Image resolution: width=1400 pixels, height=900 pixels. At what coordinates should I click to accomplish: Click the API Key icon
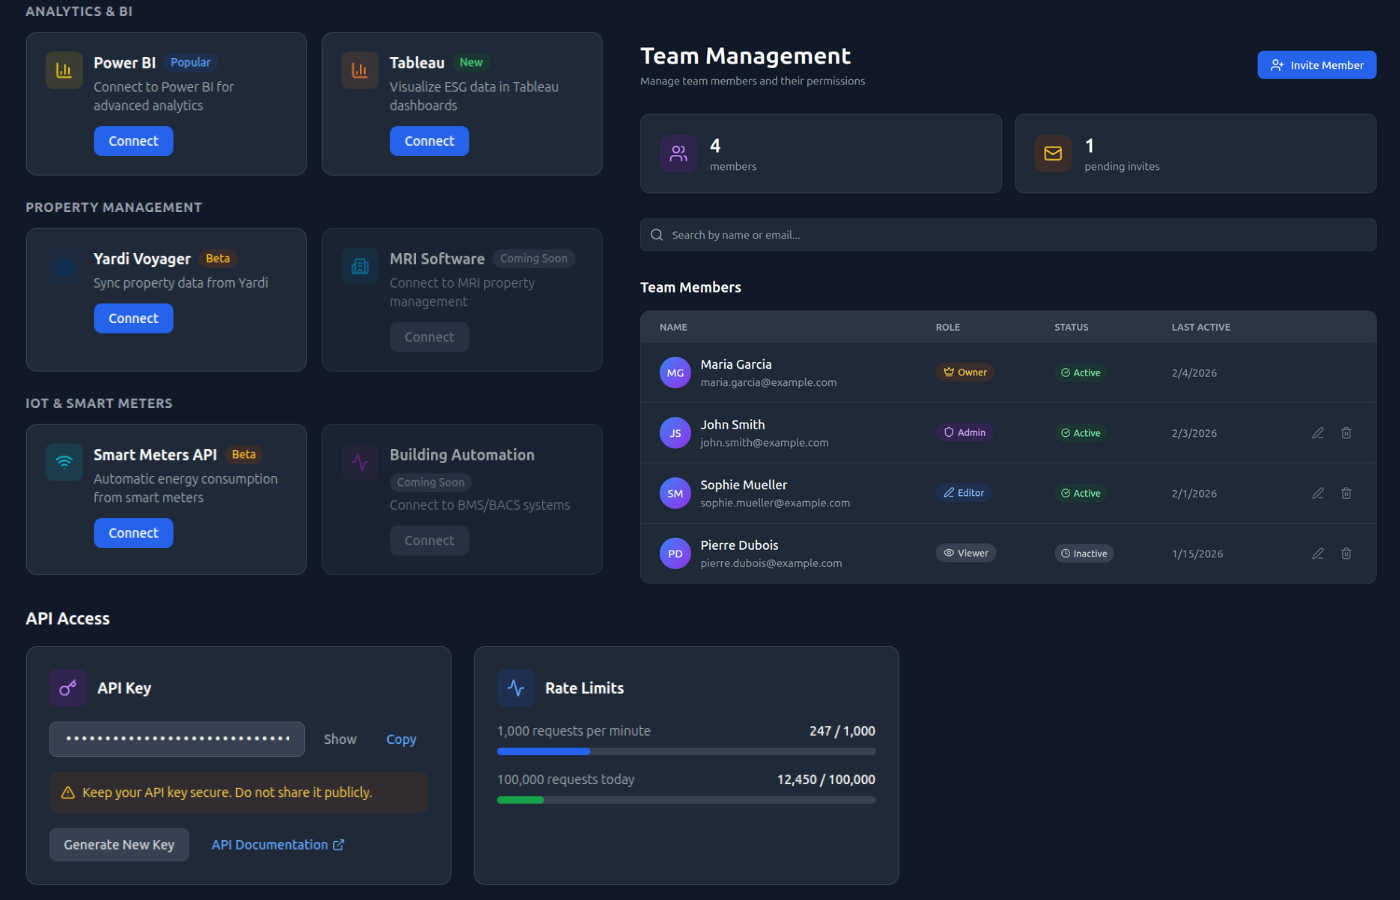click(x=68, y=688)
